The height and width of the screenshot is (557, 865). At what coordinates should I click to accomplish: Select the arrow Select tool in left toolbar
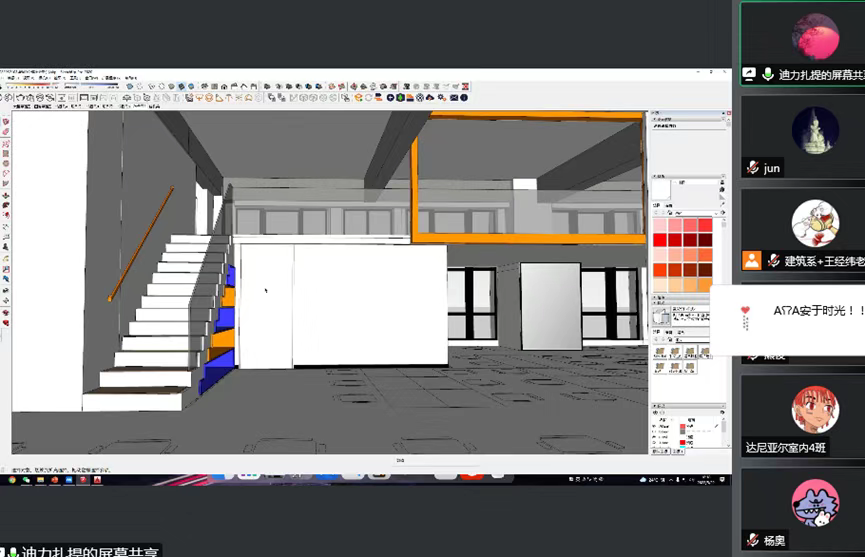tap(5, 121)
